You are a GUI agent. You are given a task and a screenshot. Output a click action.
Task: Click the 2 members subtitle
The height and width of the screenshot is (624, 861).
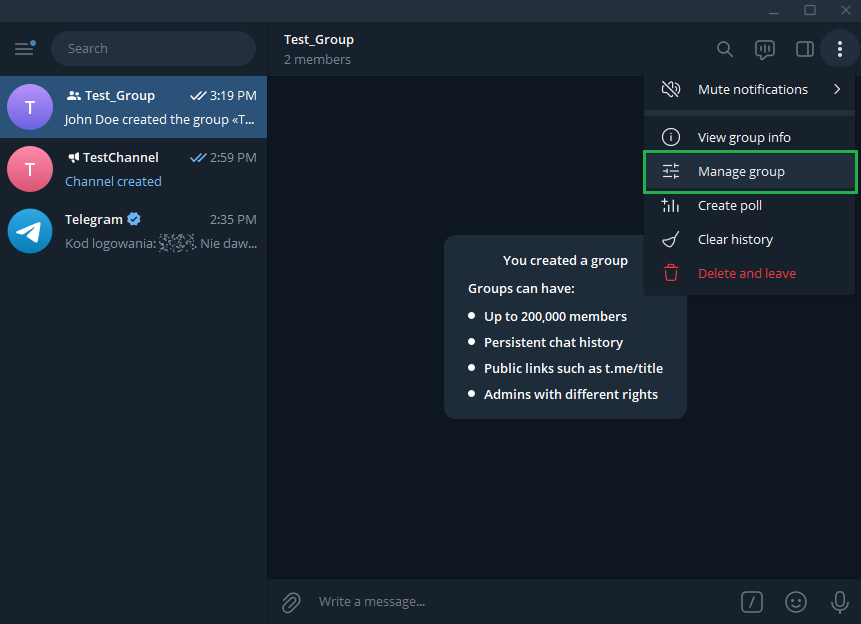pyautogui.click(x=317, y=59)
